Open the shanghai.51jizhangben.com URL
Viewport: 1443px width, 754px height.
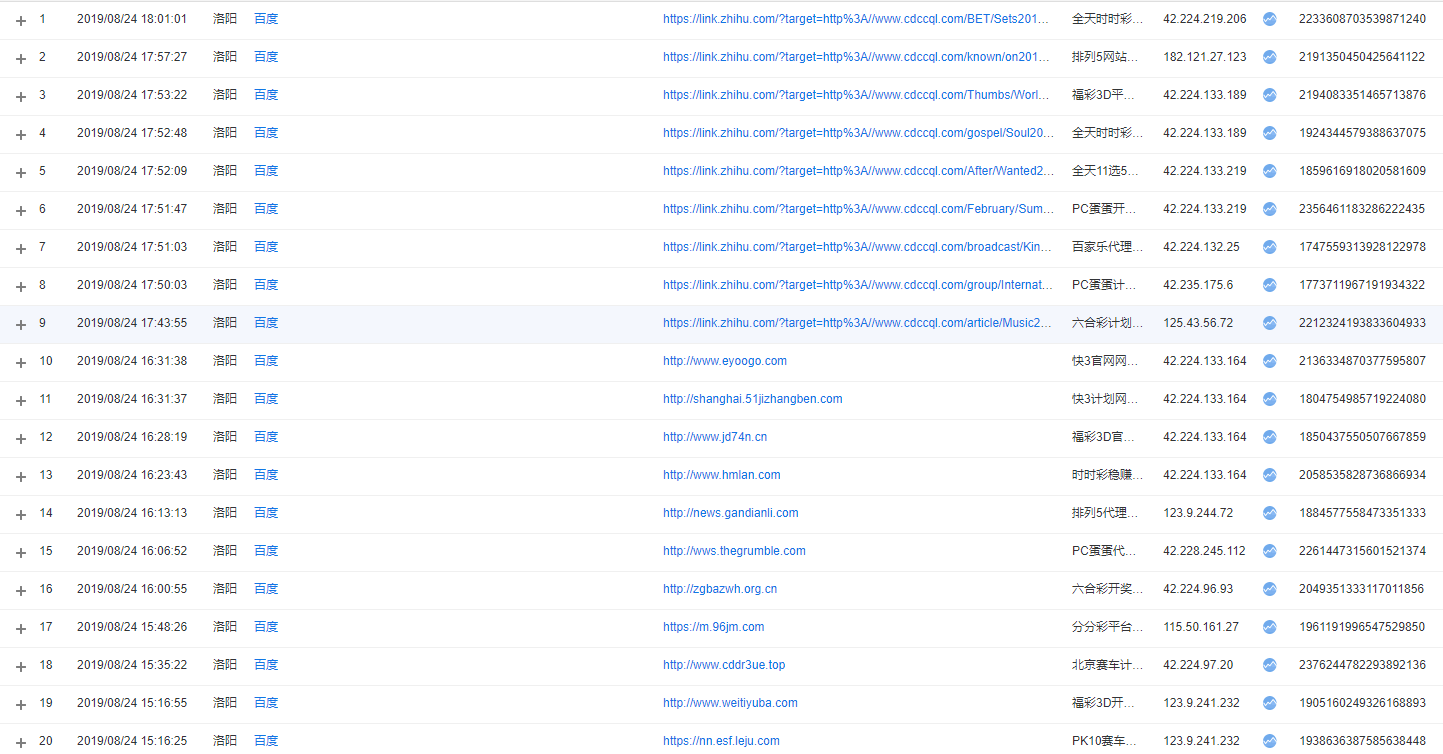(752, 399)
